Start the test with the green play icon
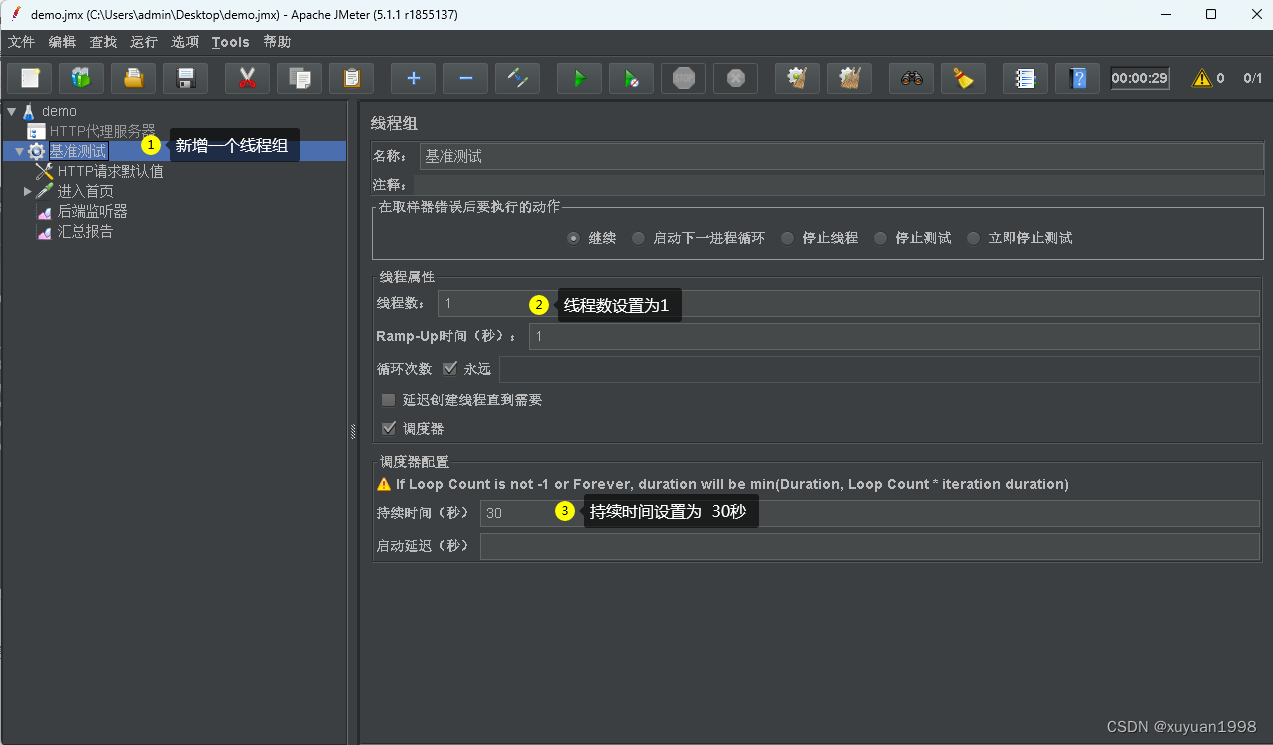Viewport: 1273px width, 745px height. 579,78
